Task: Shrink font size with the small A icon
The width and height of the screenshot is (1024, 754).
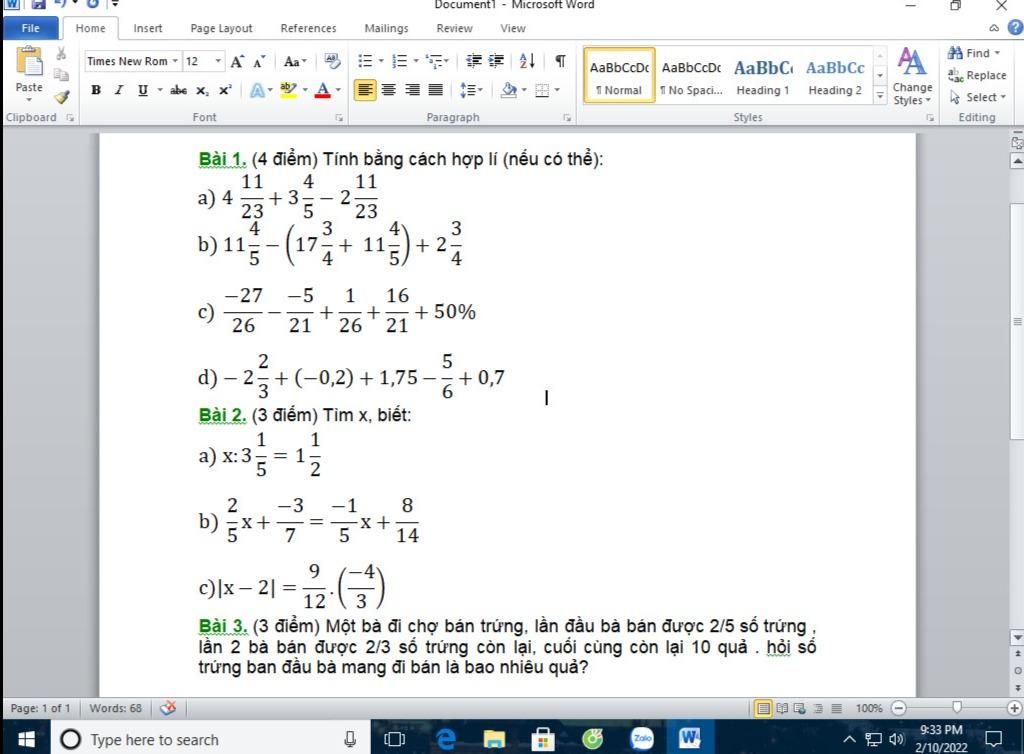Action: click(259, 62)
